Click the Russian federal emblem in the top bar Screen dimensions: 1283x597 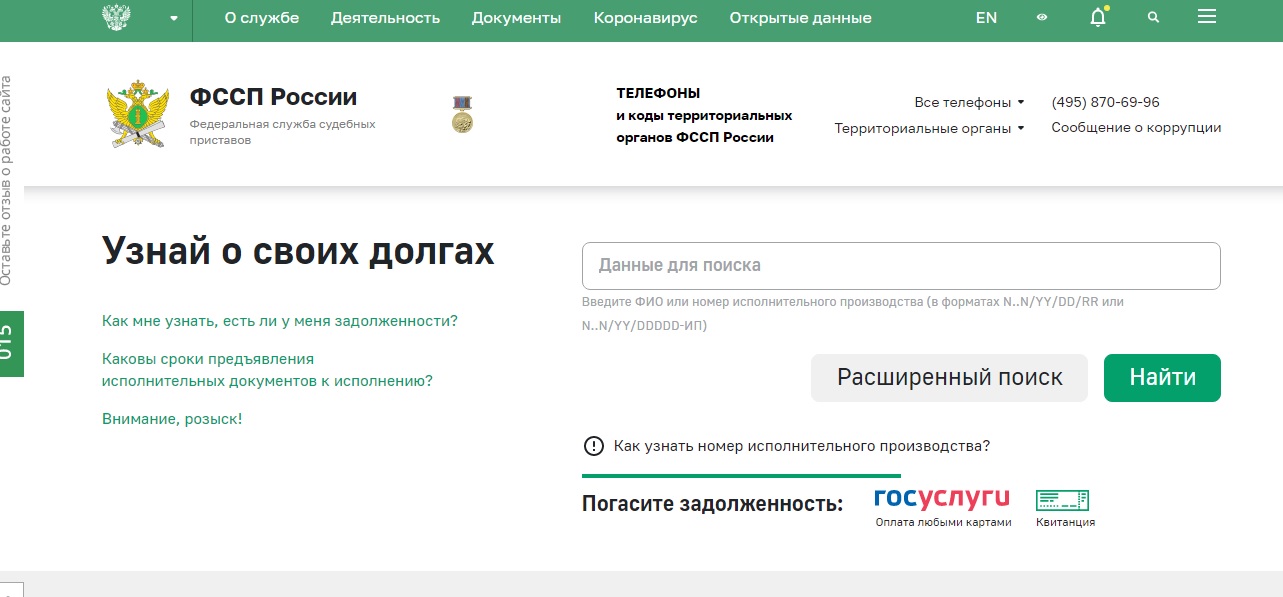pos(118,16)
